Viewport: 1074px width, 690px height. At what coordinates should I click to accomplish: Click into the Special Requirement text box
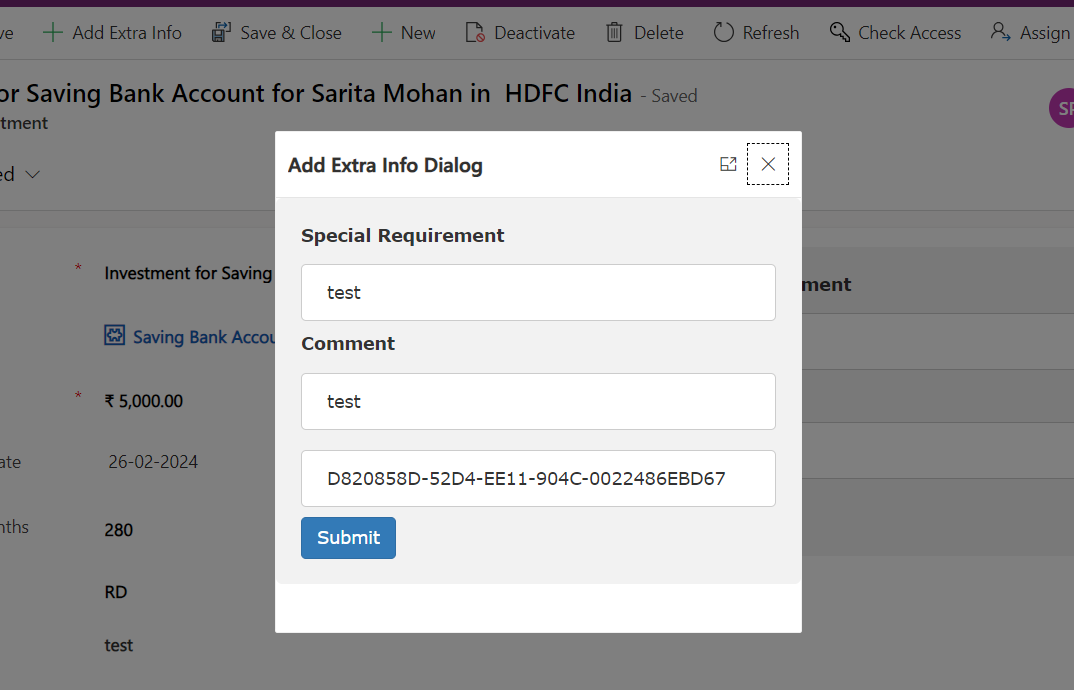click(x=538, y=293)
